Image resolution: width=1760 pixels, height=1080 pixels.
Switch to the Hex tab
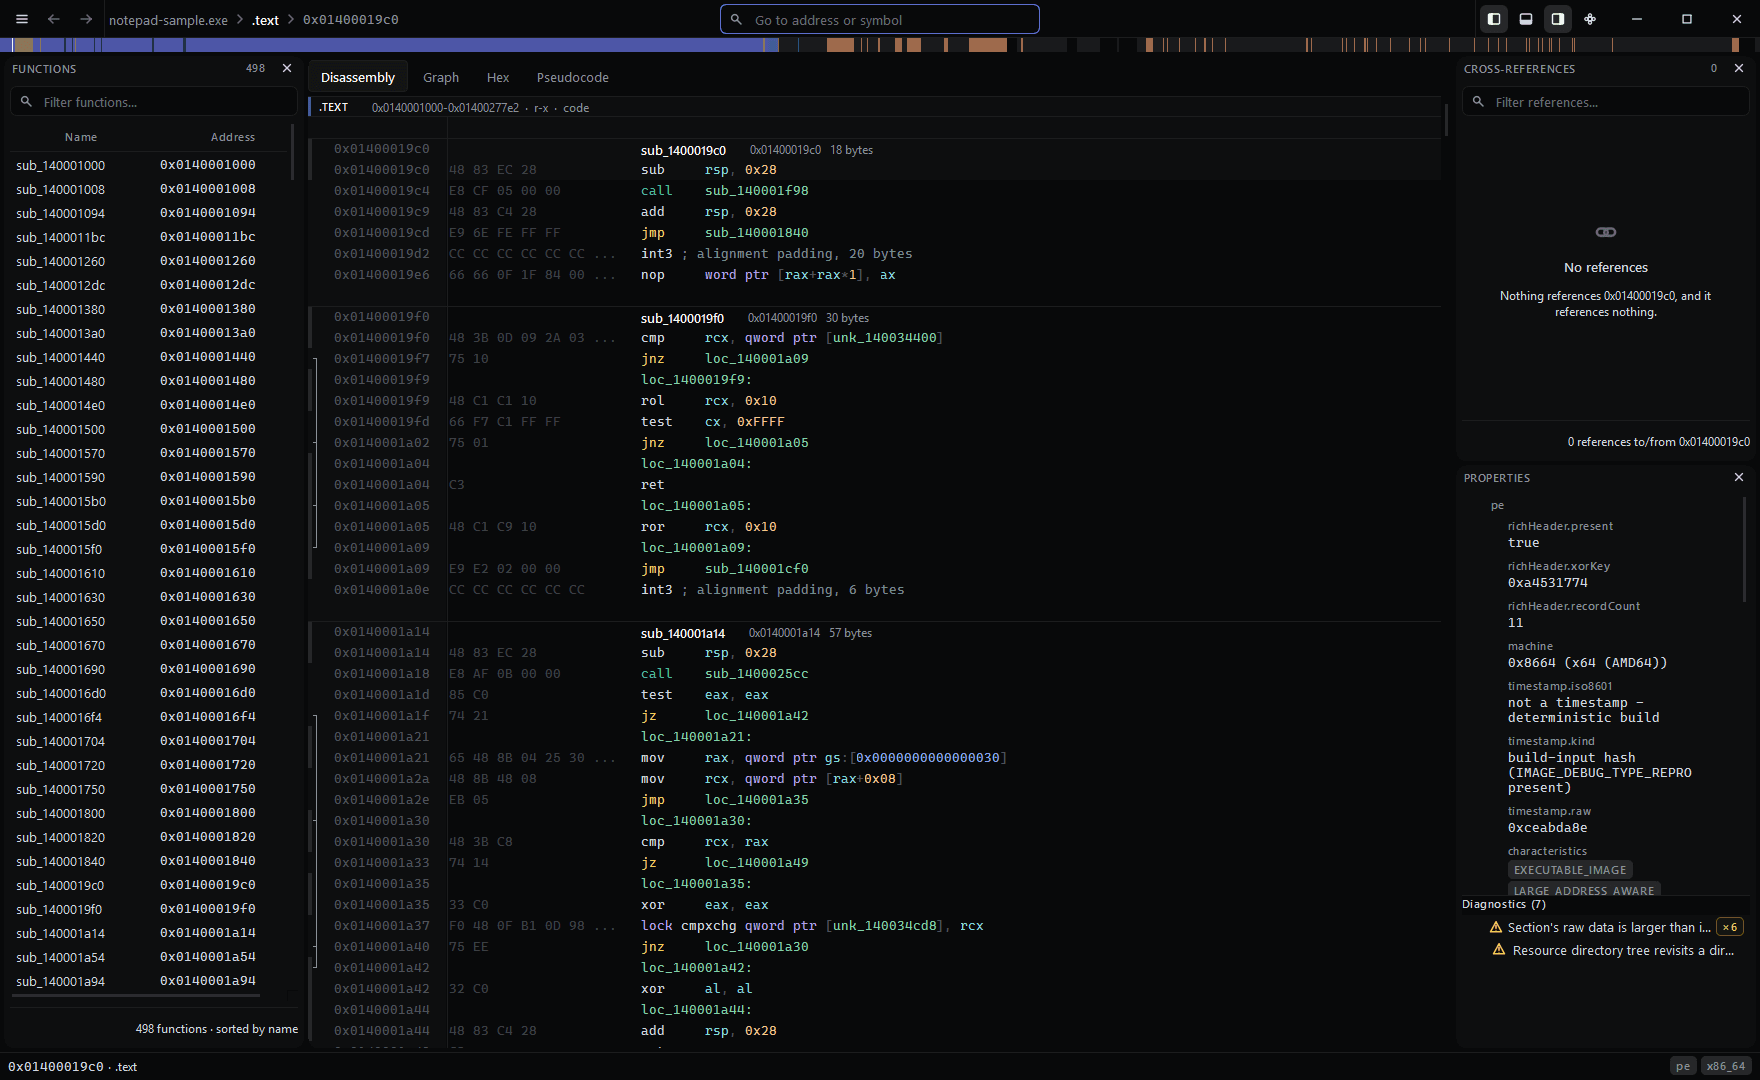click(x=498, y=77)
